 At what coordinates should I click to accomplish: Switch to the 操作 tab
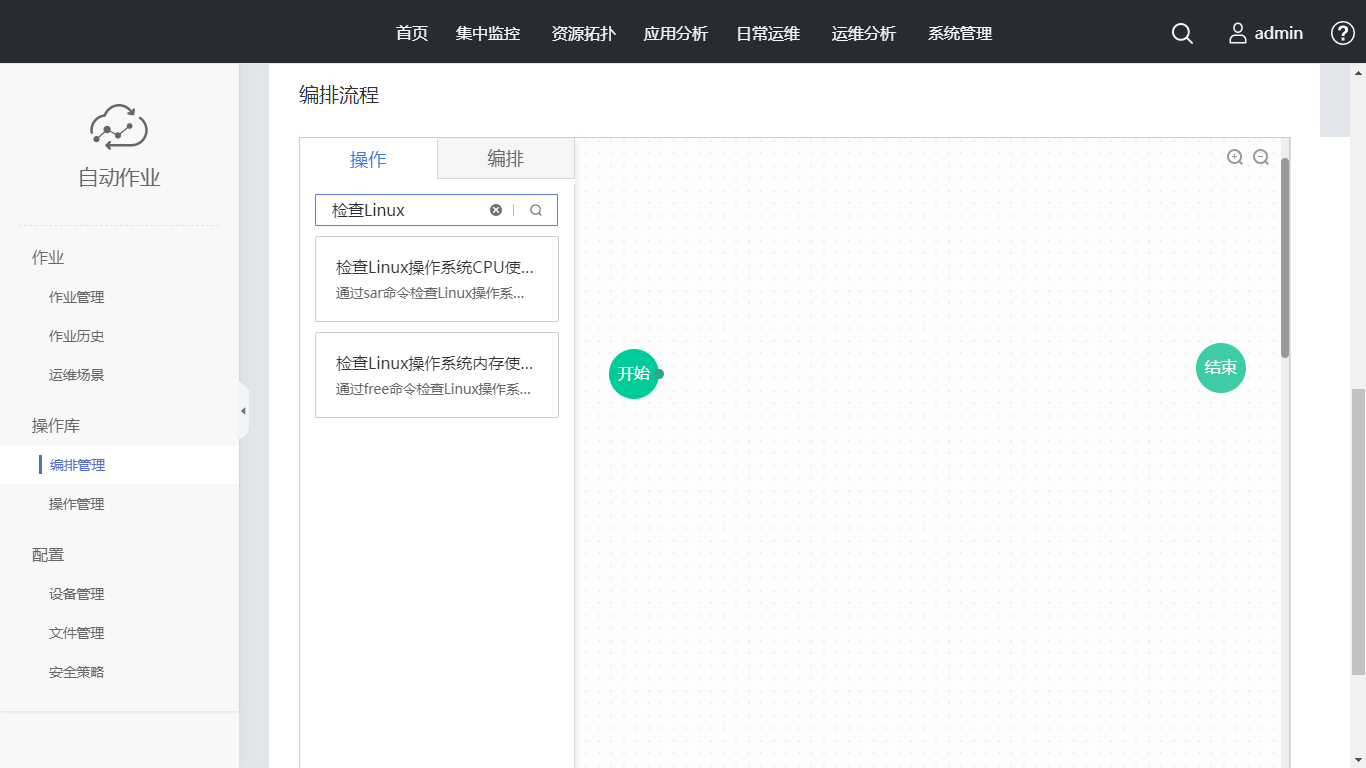click(x=368, y=160)
